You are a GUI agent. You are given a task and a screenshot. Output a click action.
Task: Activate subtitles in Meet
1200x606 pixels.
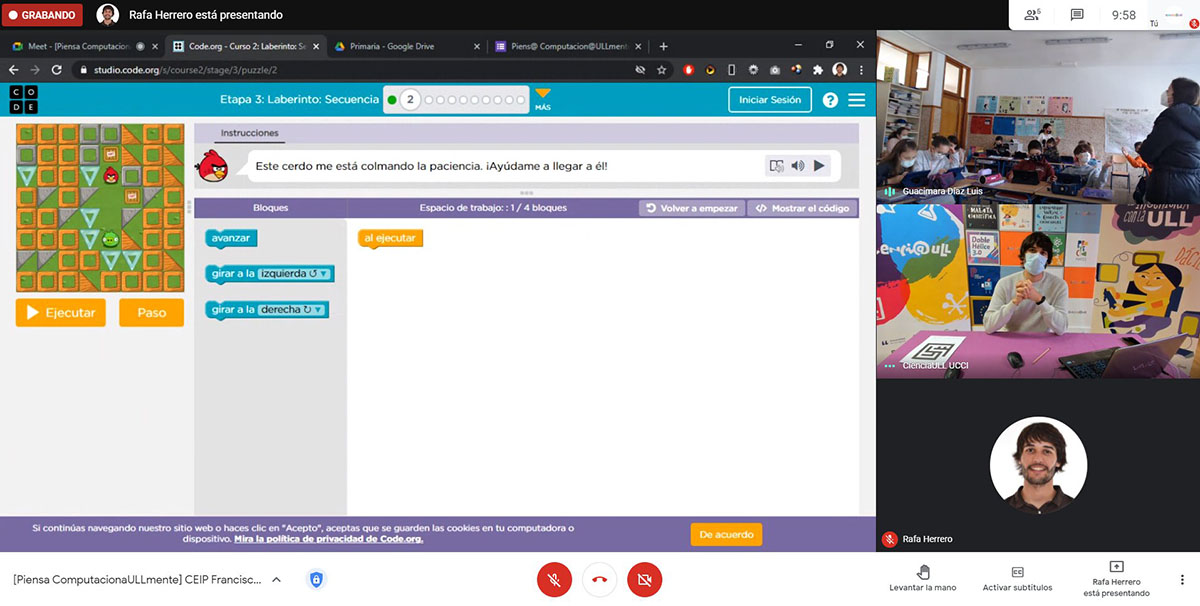1017,578
